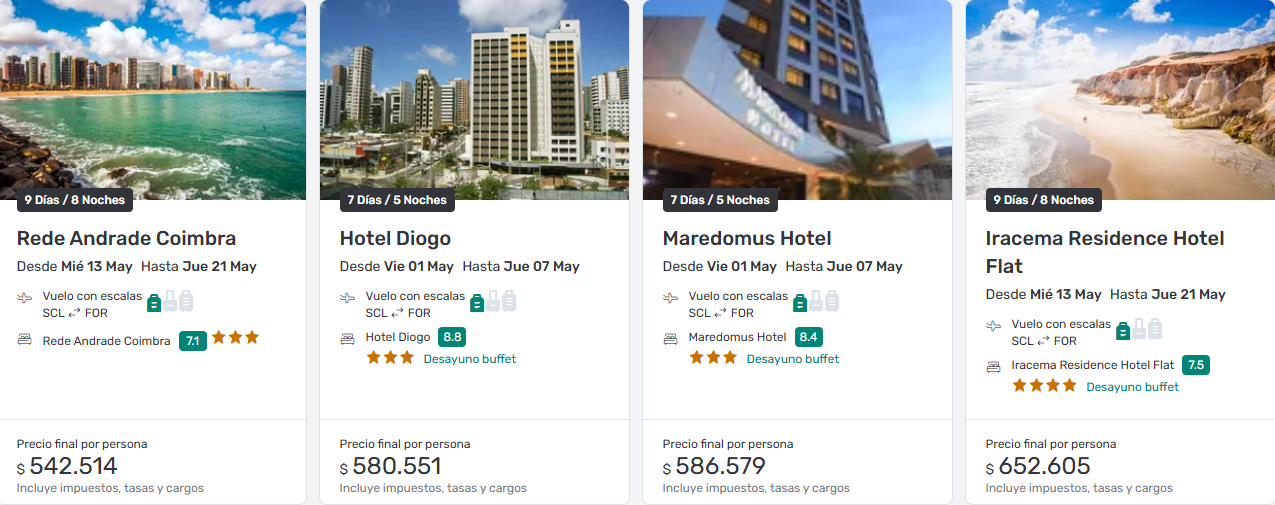Click the airplane icon on Iracema Residence card

coord(994,326)
